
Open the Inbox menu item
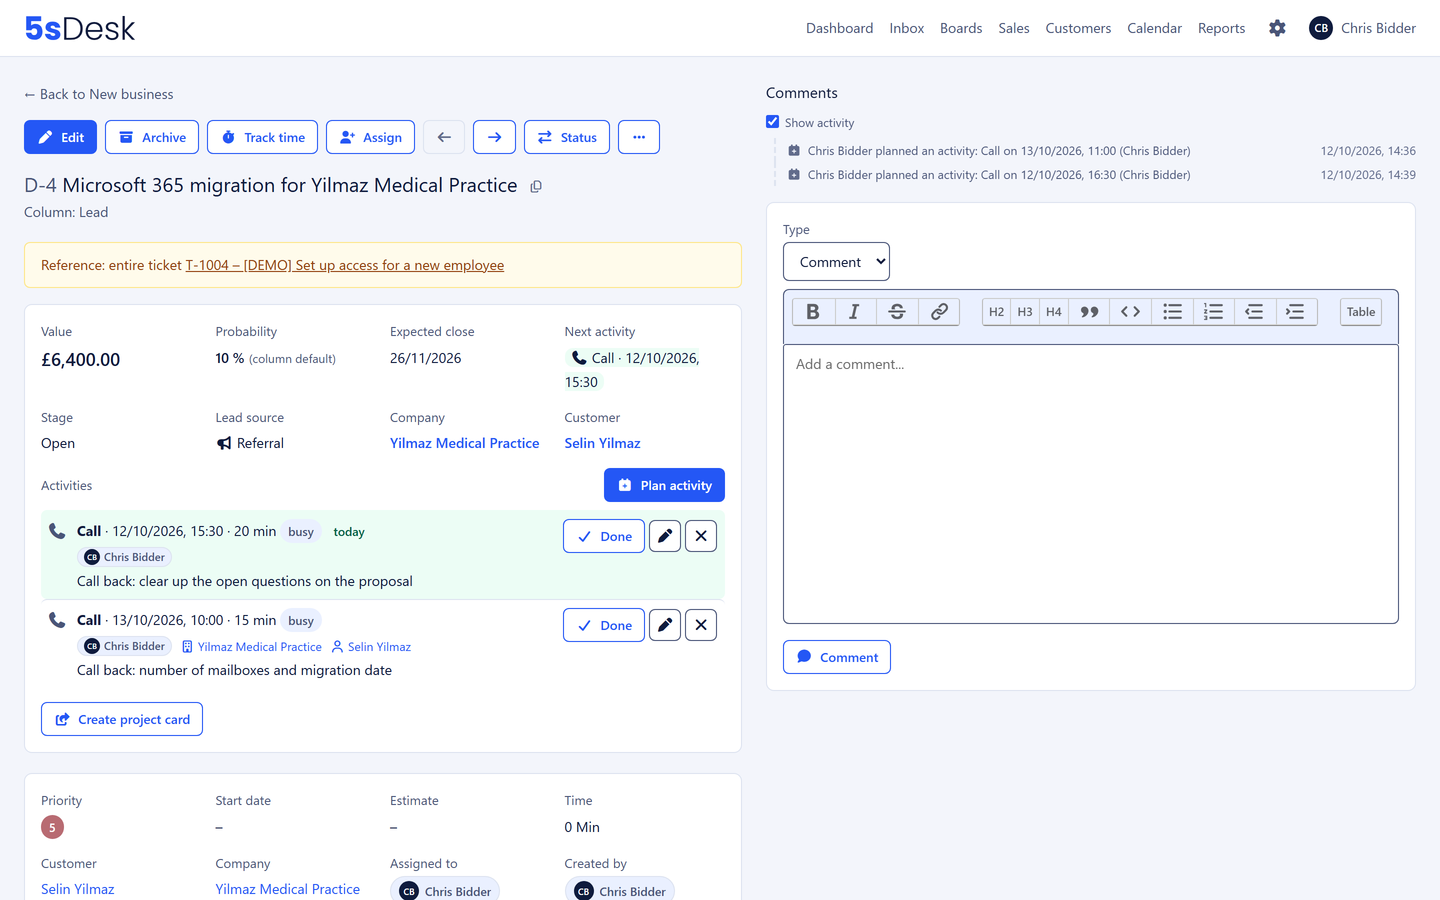[906, 28]
